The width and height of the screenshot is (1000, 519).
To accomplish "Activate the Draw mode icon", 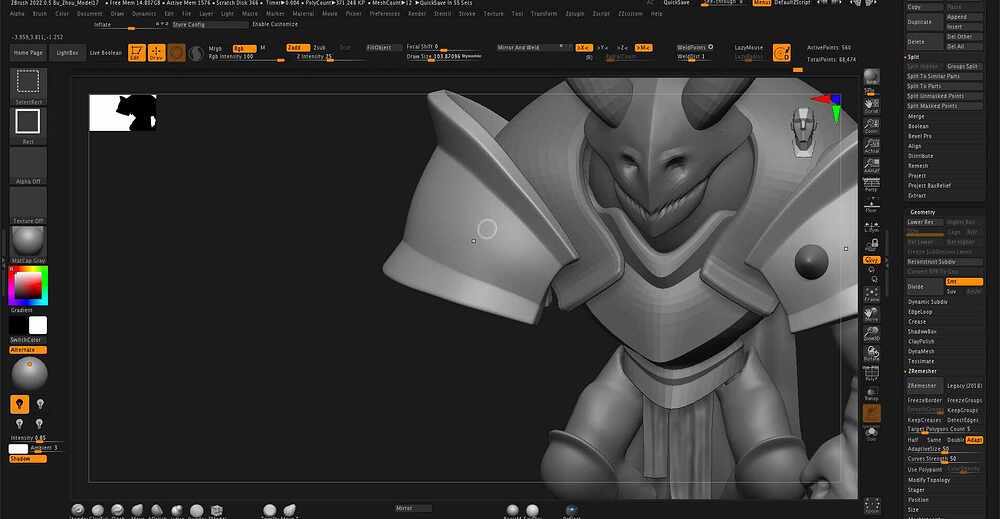I will tap(156, 52).
